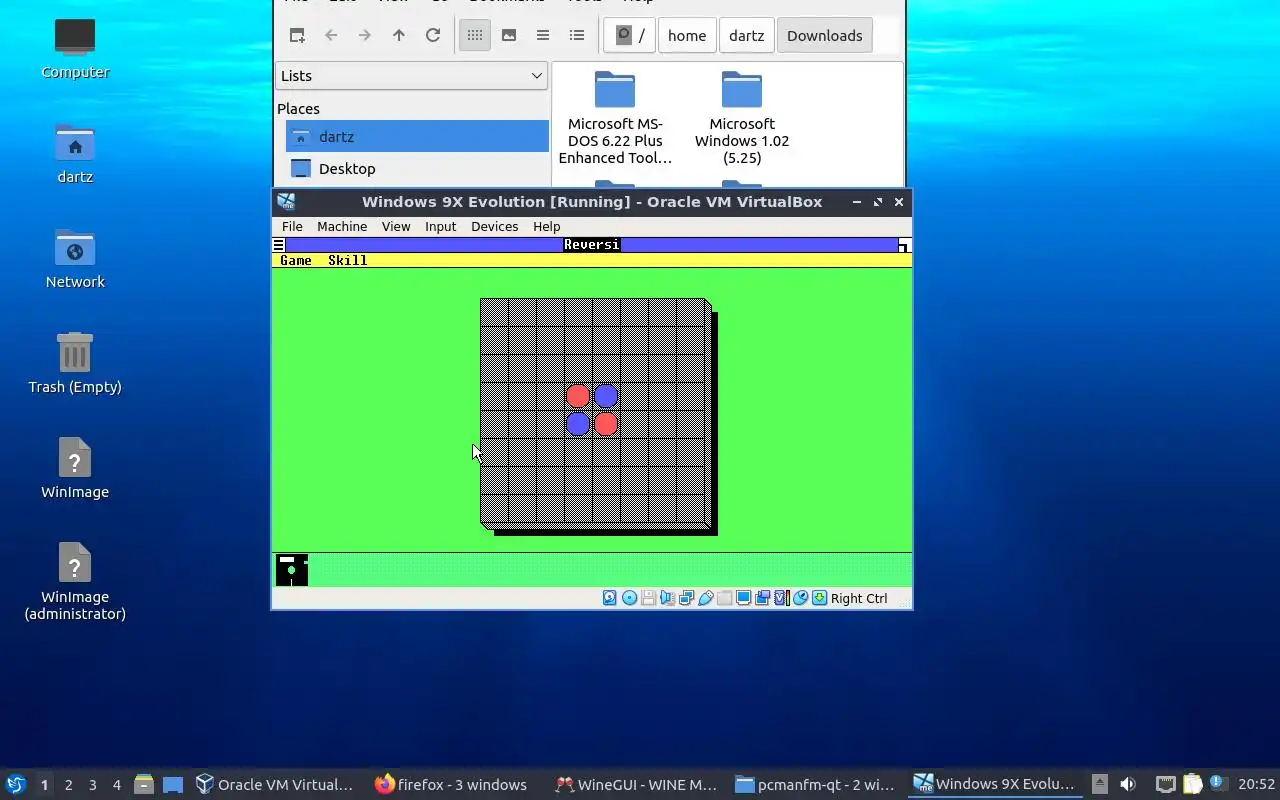Open the USB devices indicator in VirtualBox status bar
Viewport: 1280px width, 800px height.
click(x=705, y=598)
